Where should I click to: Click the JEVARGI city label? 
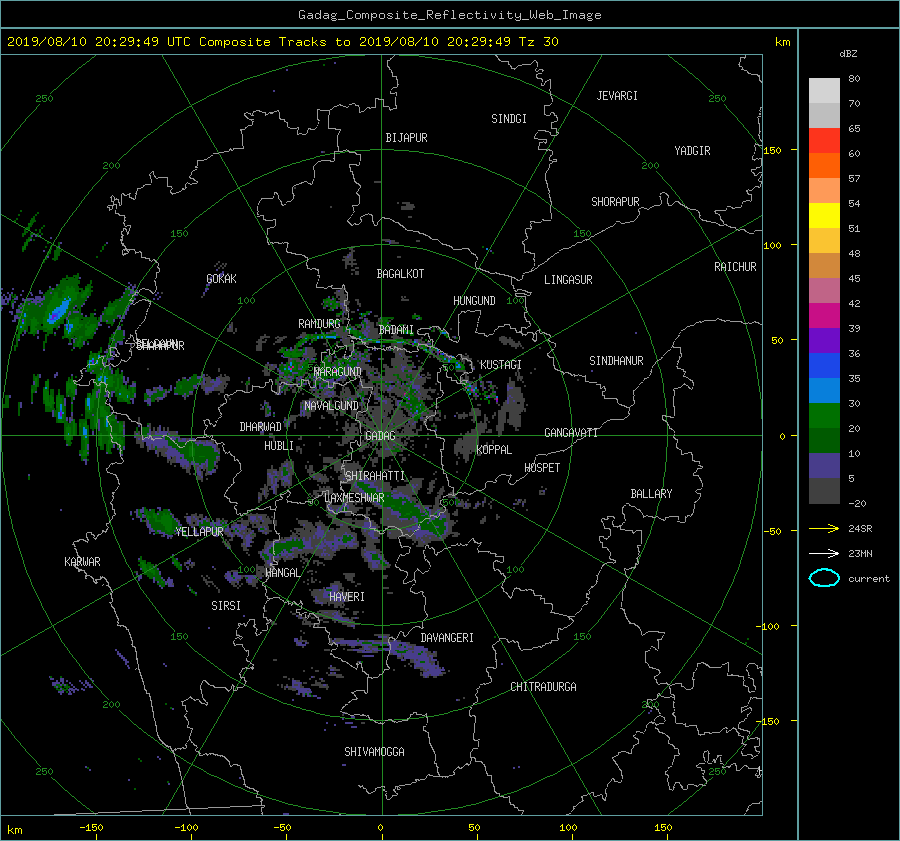[x=617, y=96]
